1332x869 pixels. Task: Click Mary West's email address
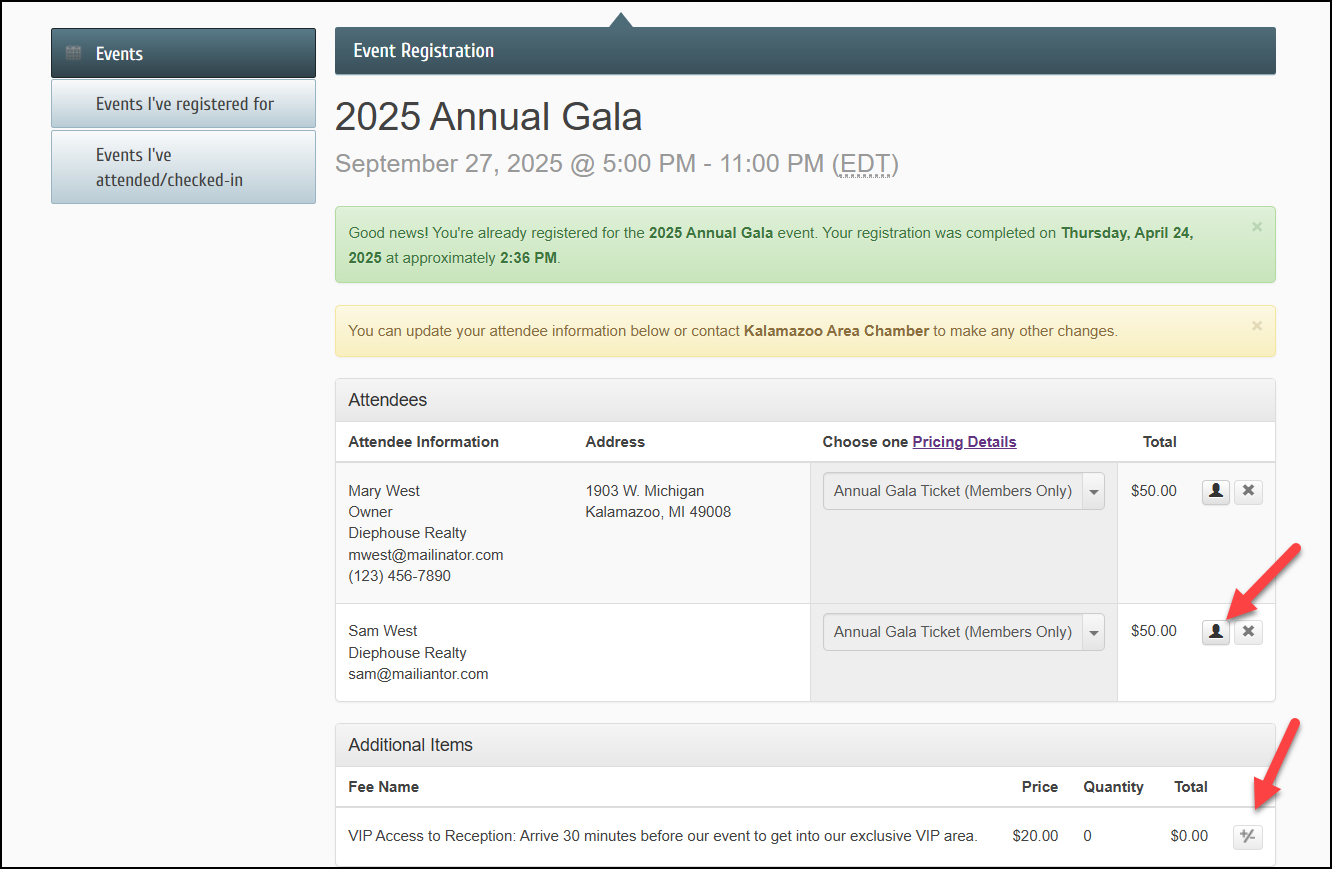(x=426, y=554)
